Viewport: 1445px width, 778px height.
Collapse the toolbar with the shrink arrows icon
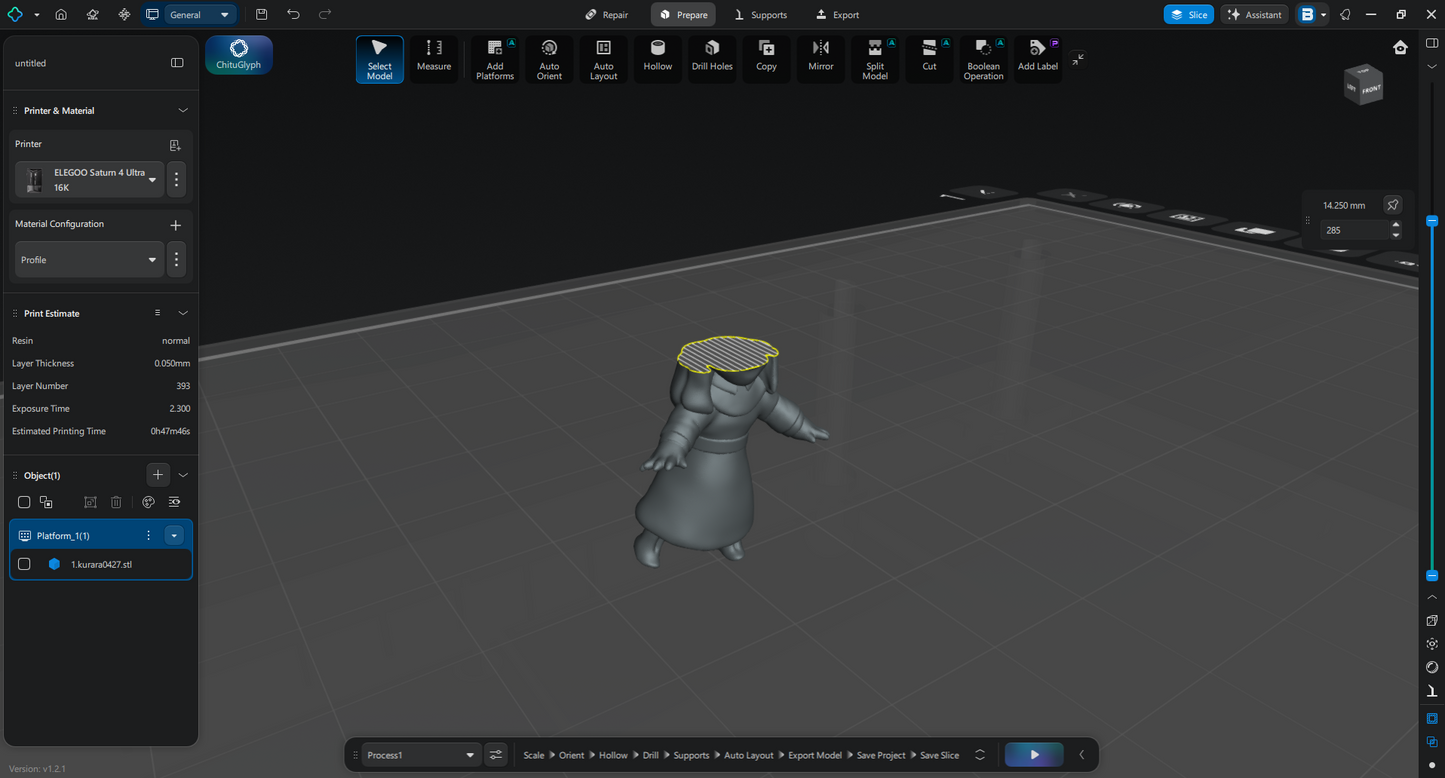(1078, 59)
